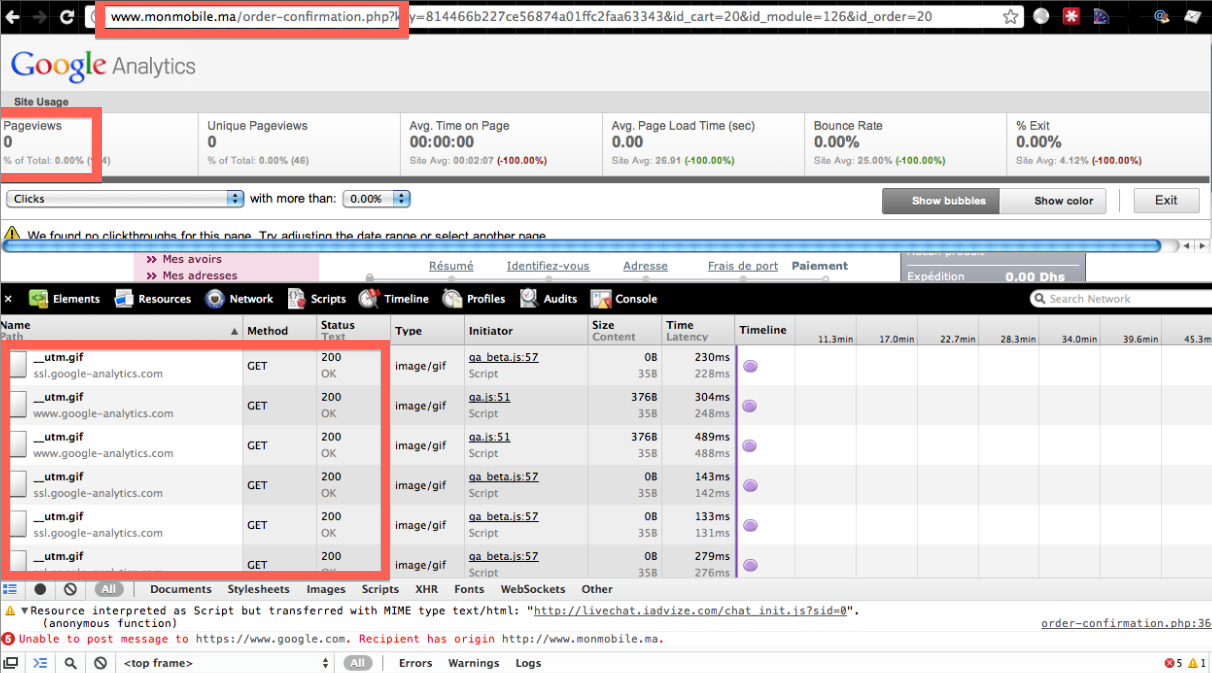The image size is (1212, 673).
Task: Click the red error count icon
Action: 1169,663
